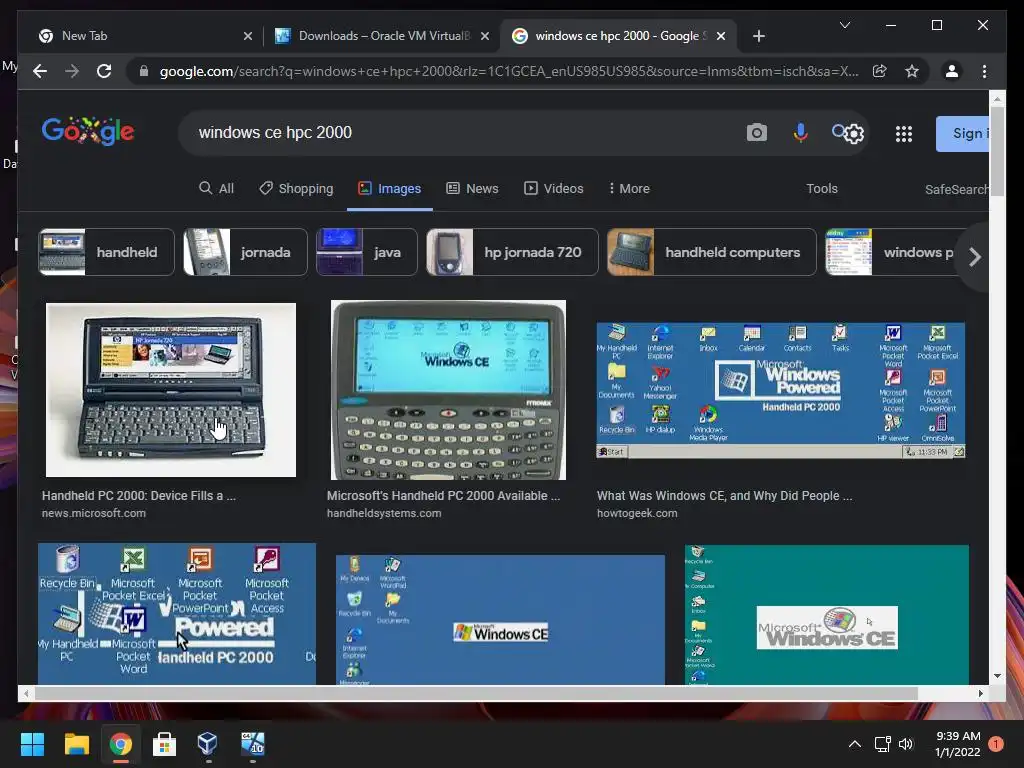Share this page using the share icon

click(x=880, y=71)
